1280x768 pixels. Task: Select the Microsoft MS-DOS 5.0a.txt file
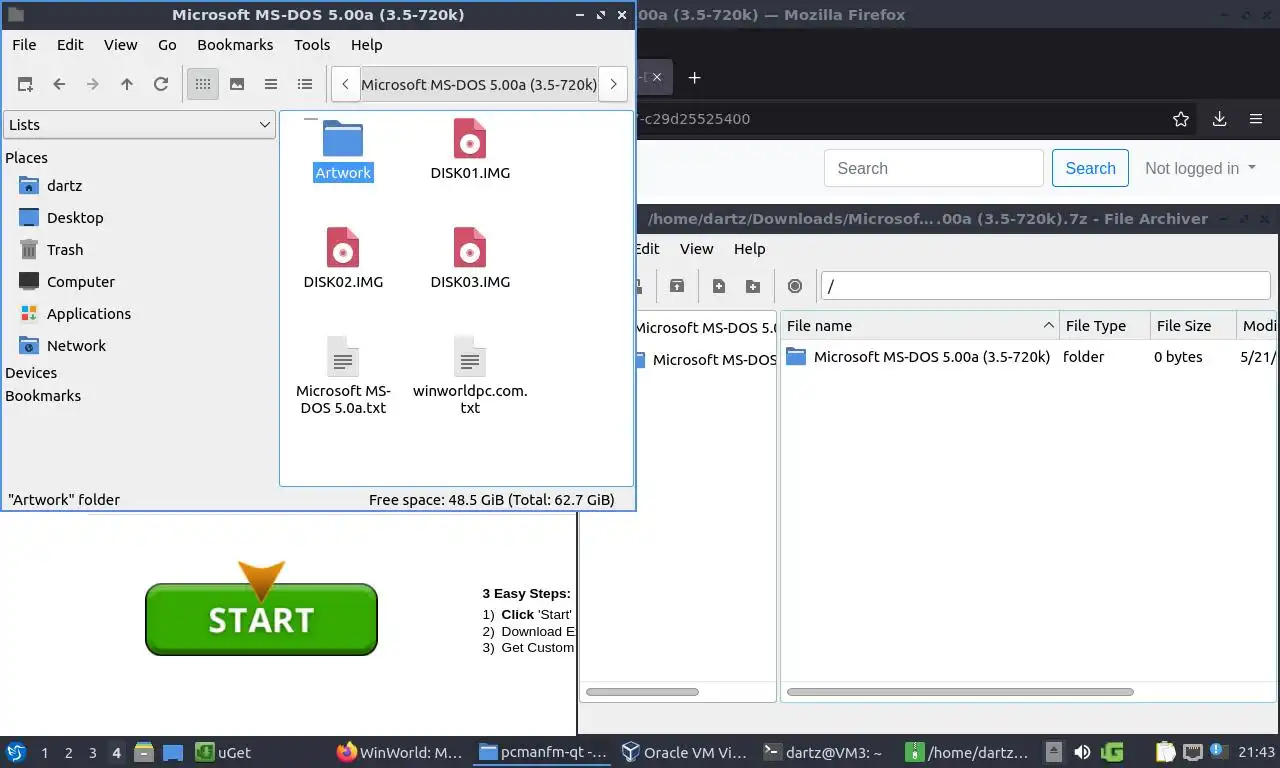pyautogui.click(x=343, y=376)
